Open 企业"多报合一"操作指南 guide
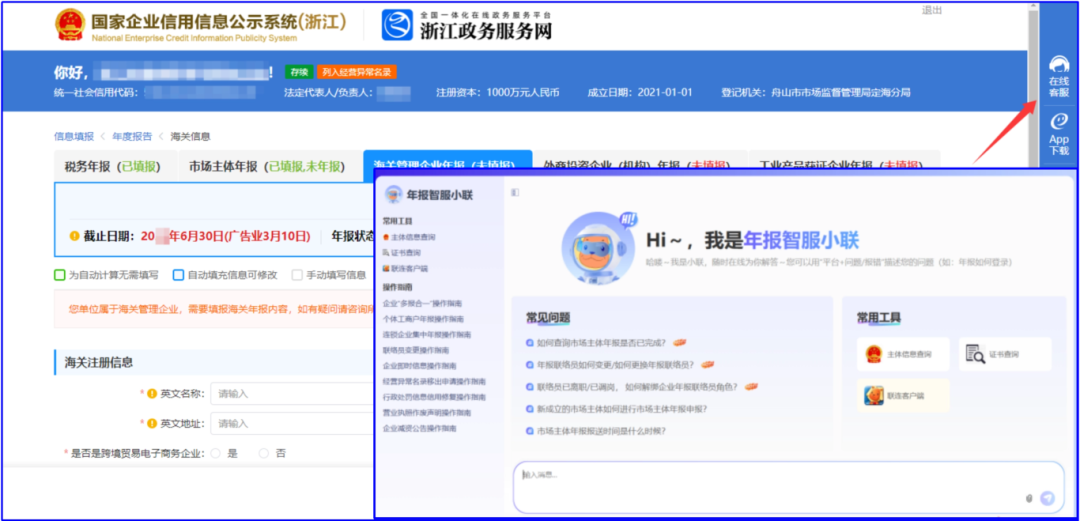 tap(422, 303)
